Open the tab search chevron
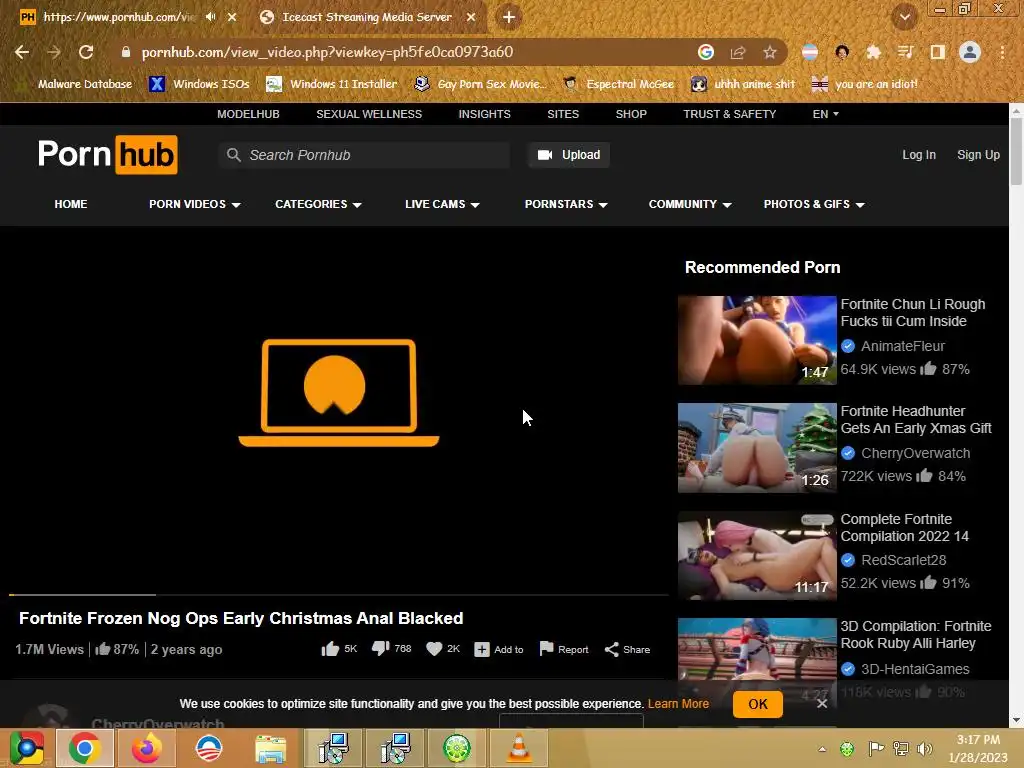Image resolution: width=1024 pixels, height=768 pixels. point(904,17)
